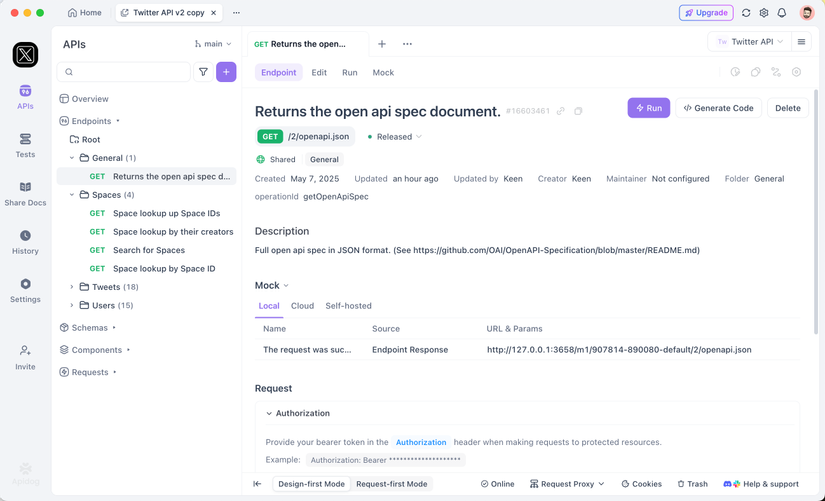Open the Tests sidebar section
Image resolution: width=825 pixels, height=501 pixels.
[x=25, y=146]
